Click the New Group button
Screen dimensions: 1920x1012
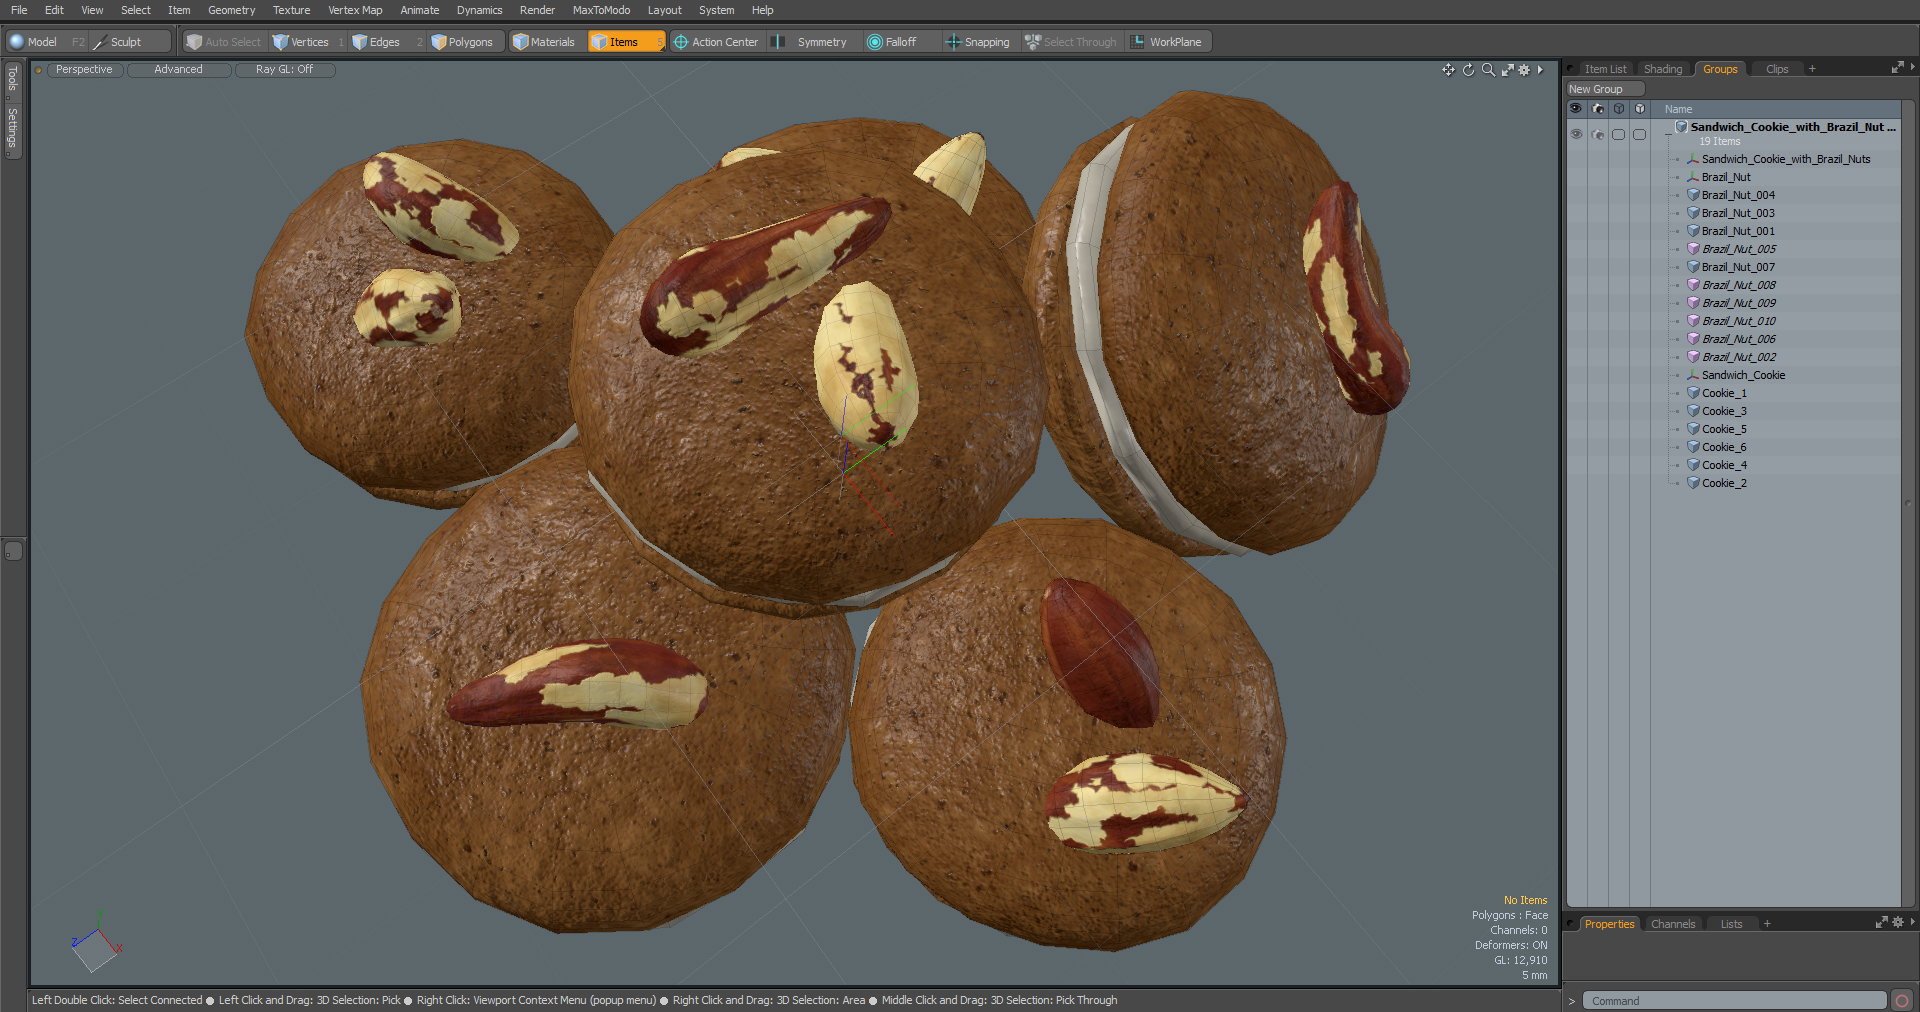click(1605, 89)
